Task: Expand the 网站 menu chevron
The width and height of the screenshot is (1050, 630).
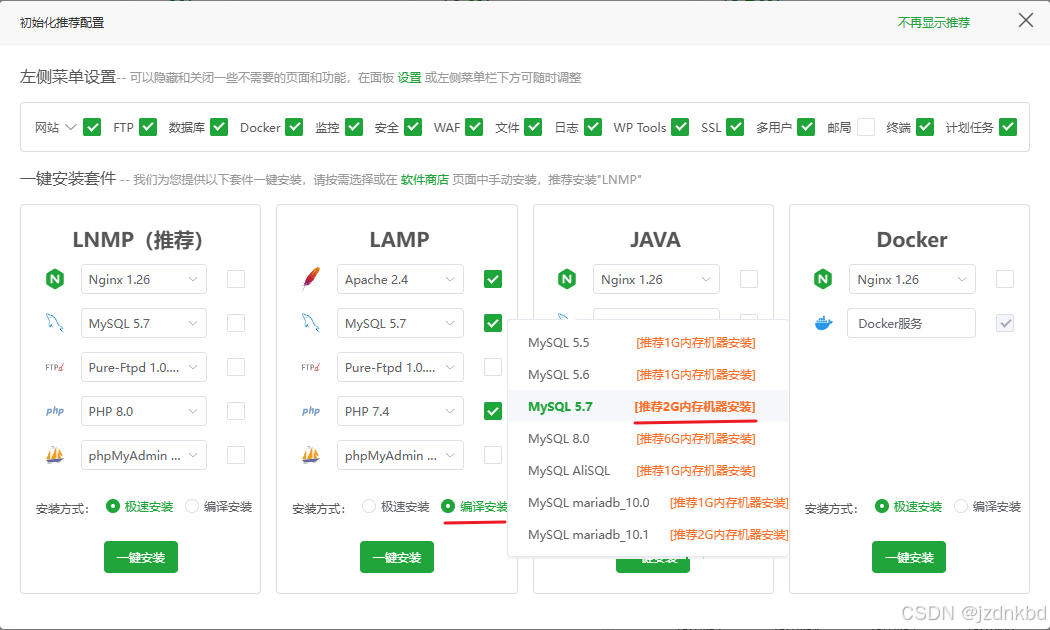Action: click(70, 127)
